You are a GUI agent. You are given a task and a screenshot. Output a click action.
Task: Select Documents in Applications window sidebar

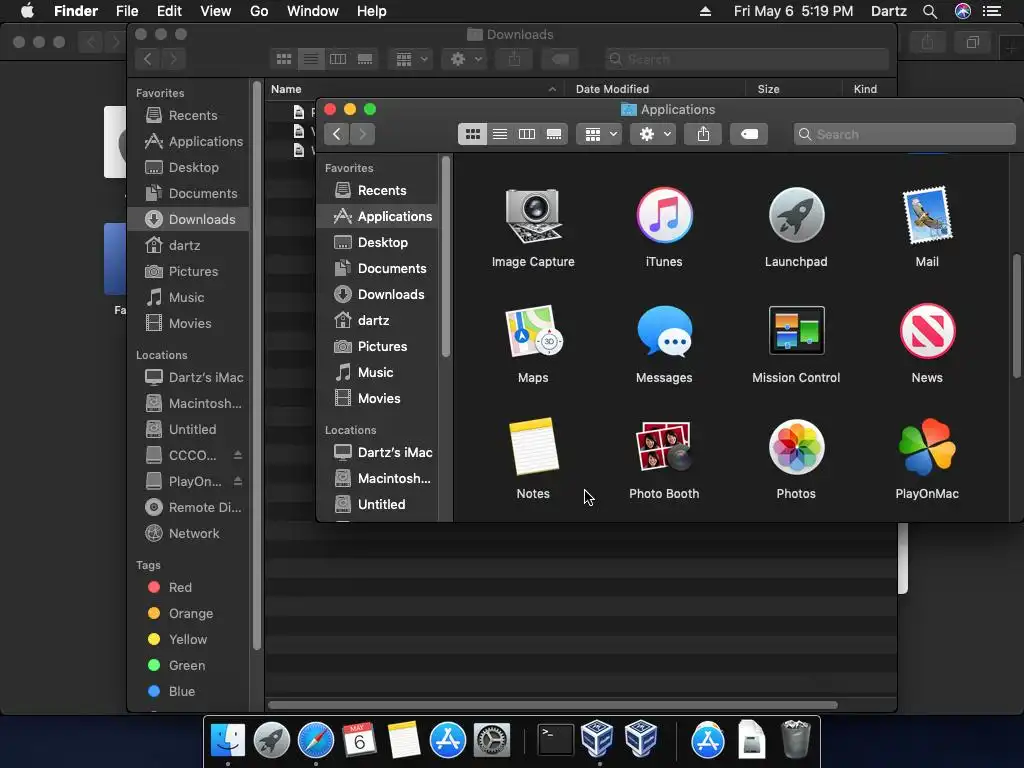click(379, 268)
